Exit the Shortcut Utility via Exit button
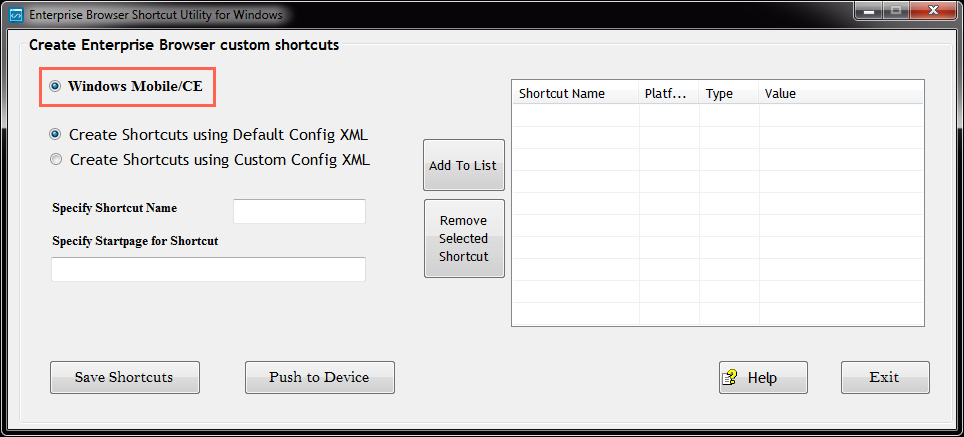The height and width of the screenshot is (437, 964). point(884,377)
